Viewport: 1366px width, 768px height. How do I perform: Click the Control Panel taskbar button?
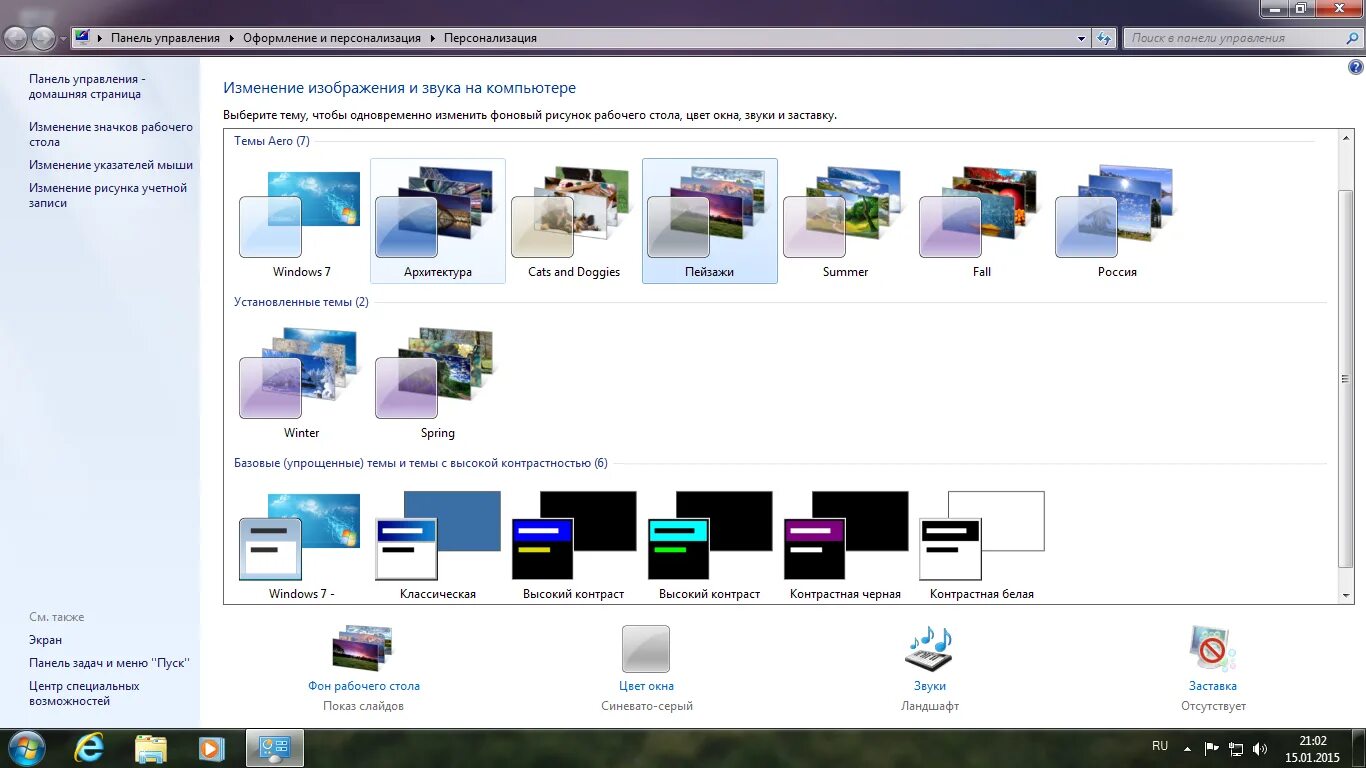[x=274, y=748]
